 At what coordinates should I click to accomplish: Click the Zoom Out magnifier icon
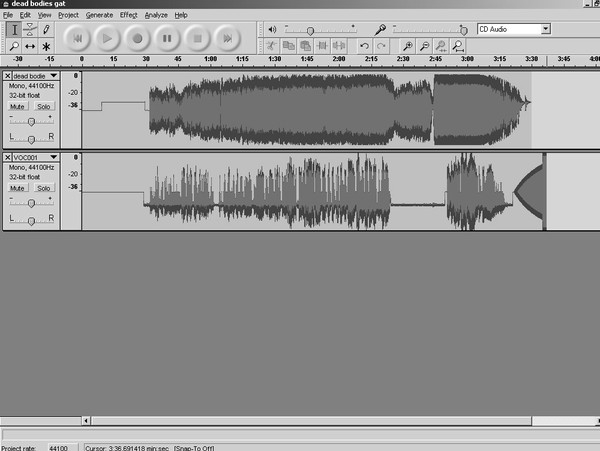point(424,46)
